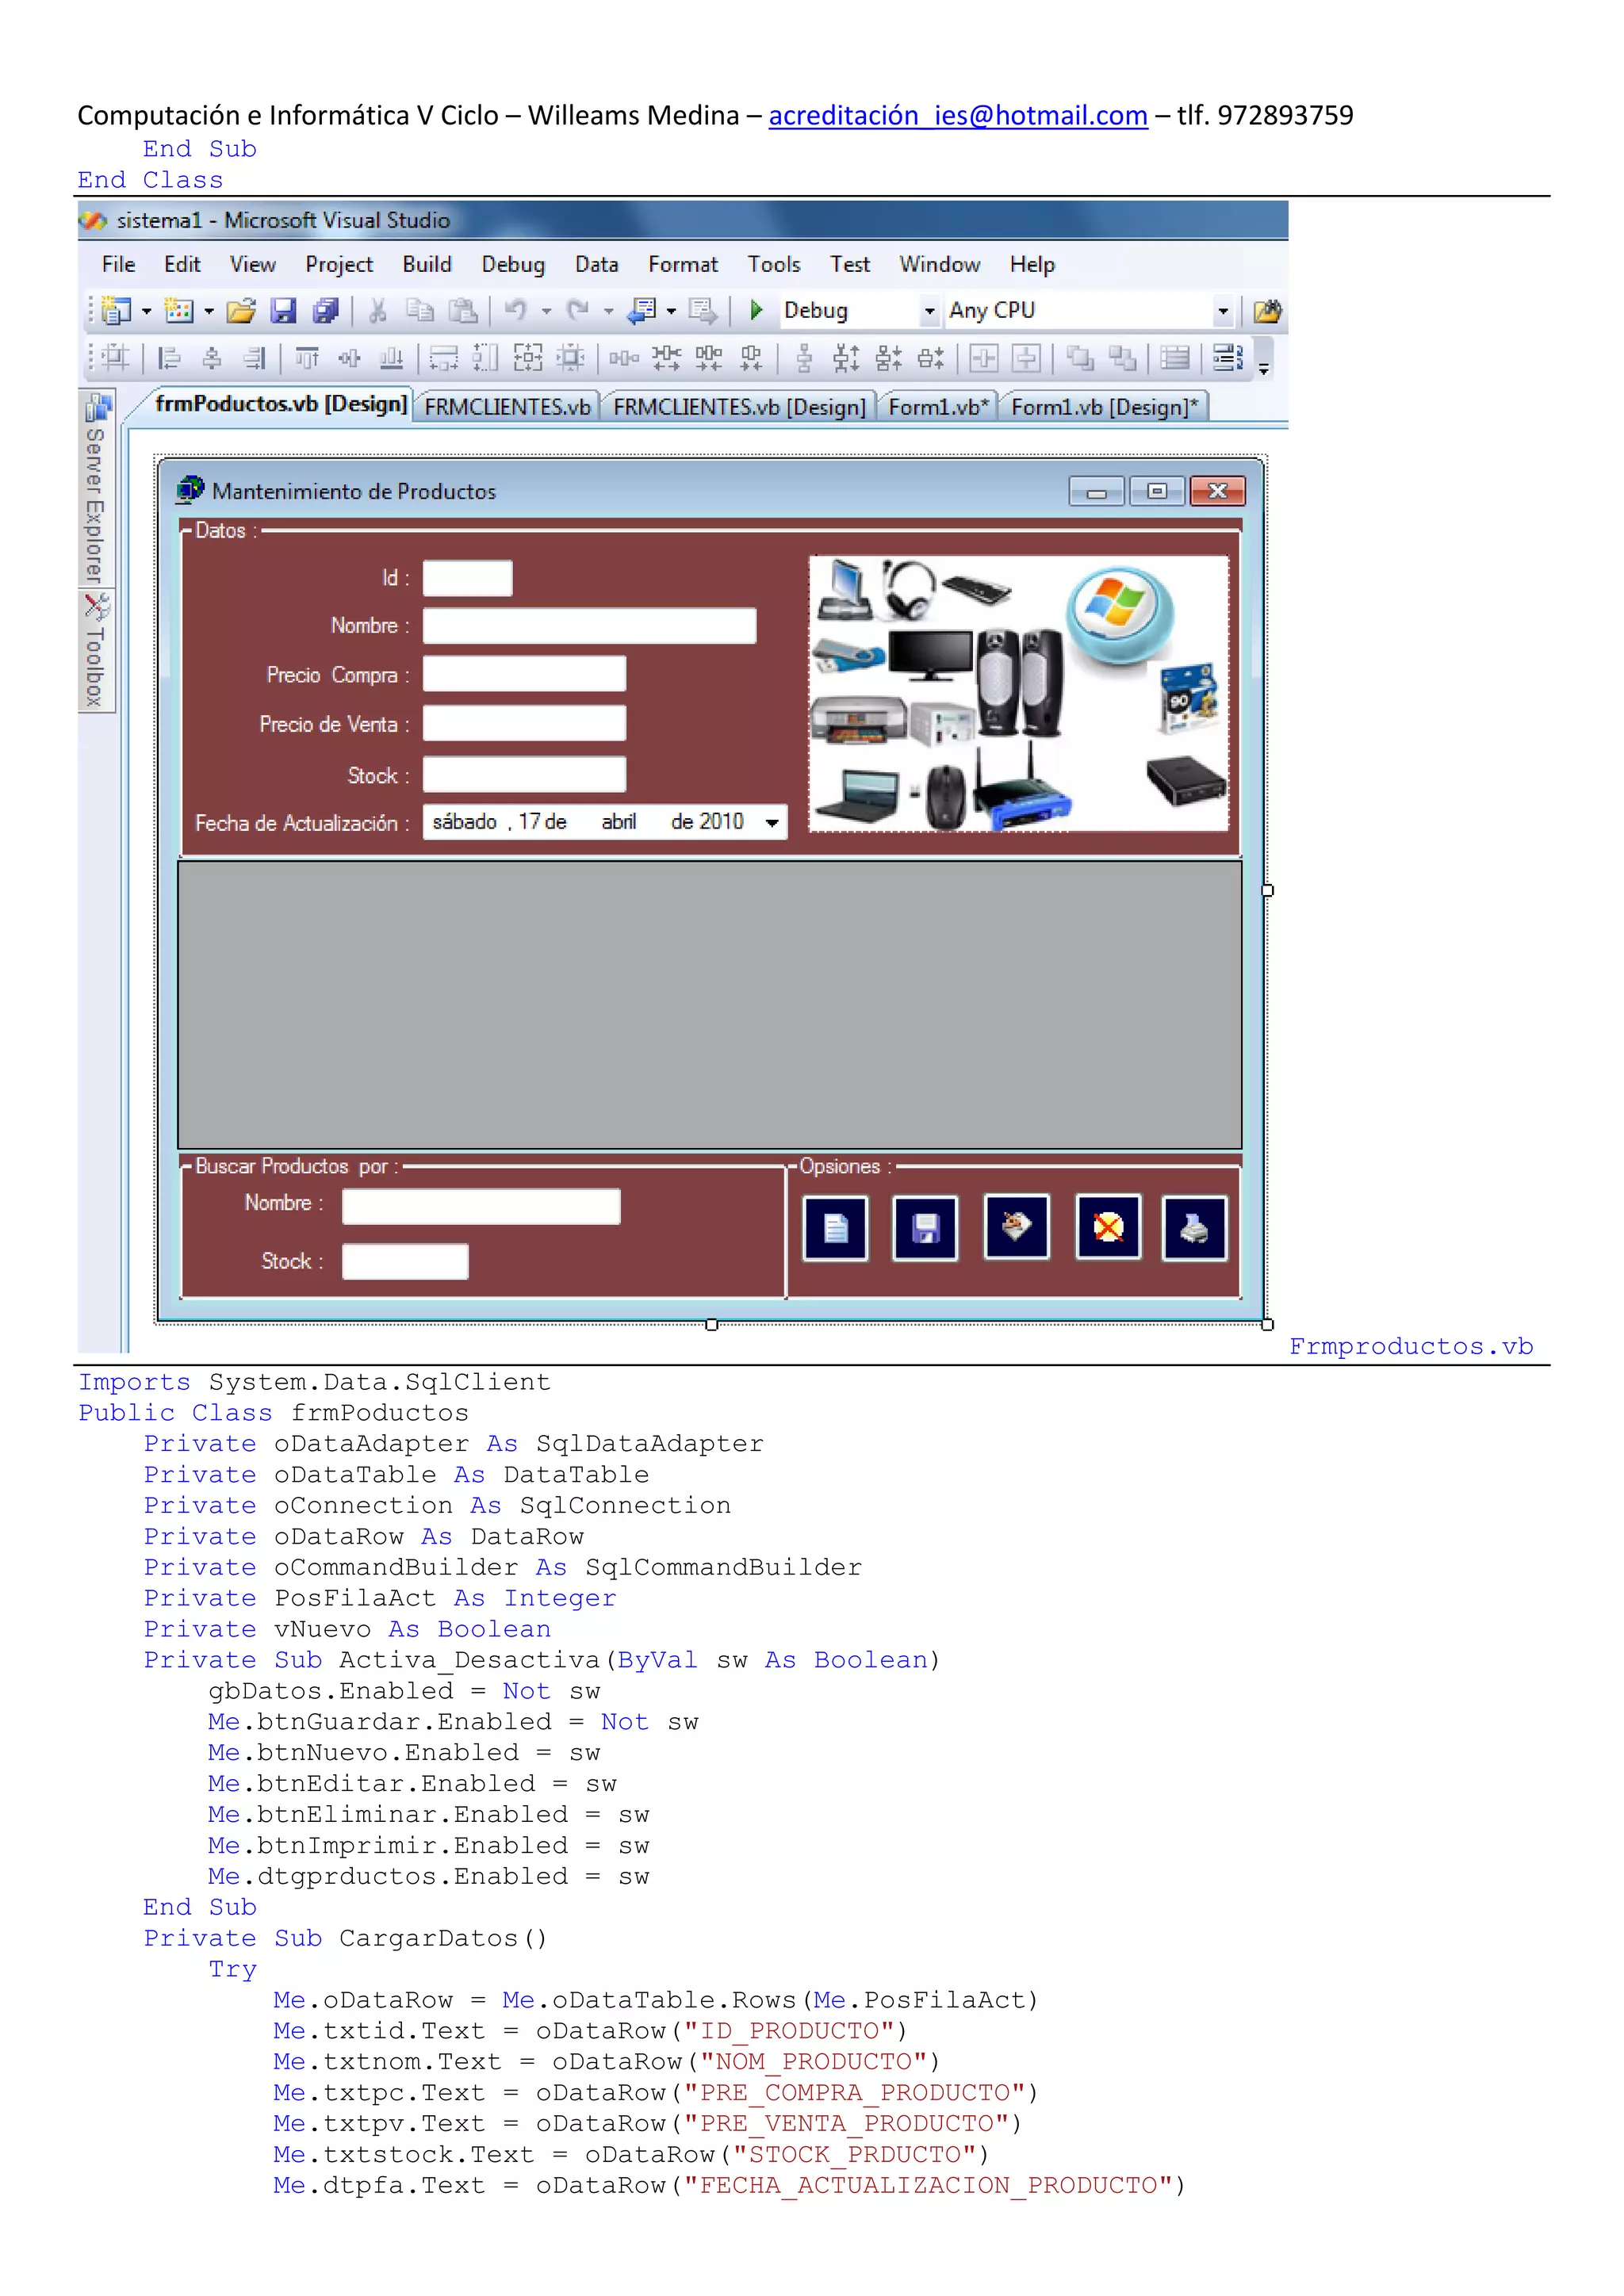Viewport: 1624px width, 2296px height.
Task: Click the Center Vertically layout icon
Action: click(x=1026, y=358)
